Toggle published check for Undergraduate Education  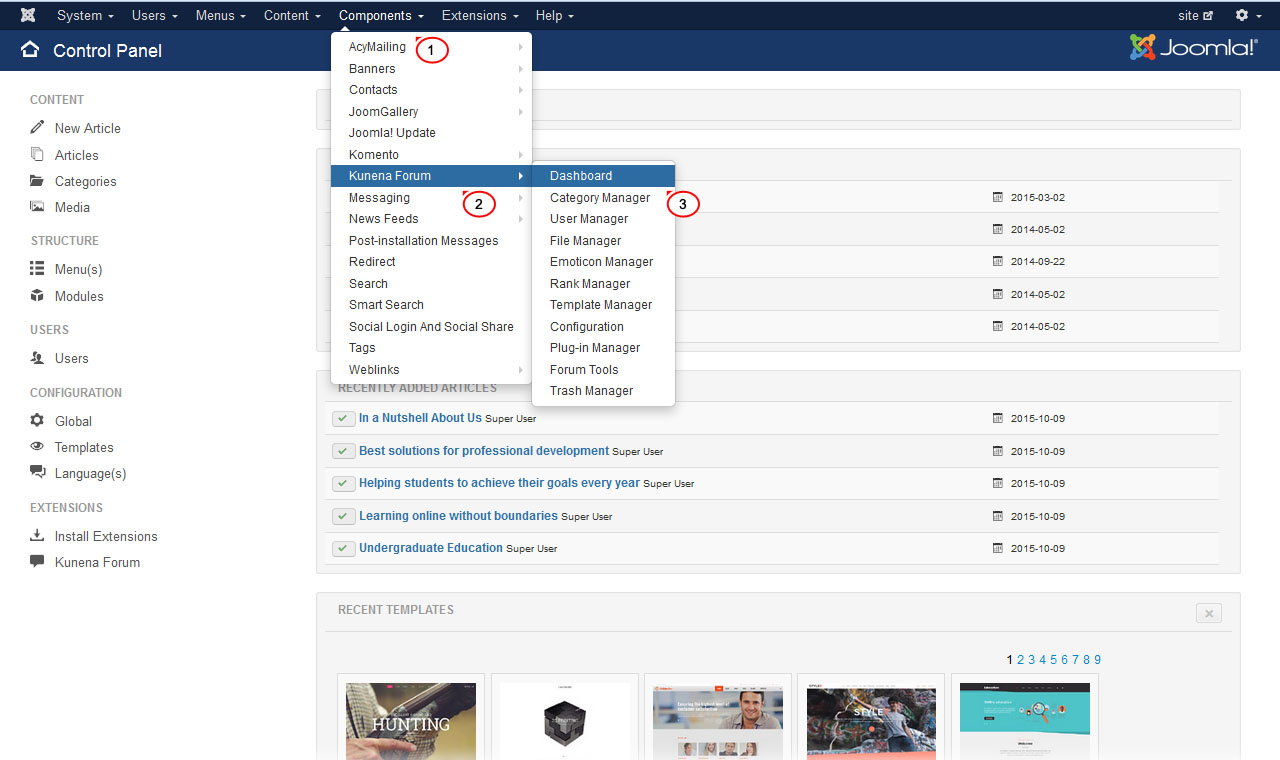click(344, 548)
